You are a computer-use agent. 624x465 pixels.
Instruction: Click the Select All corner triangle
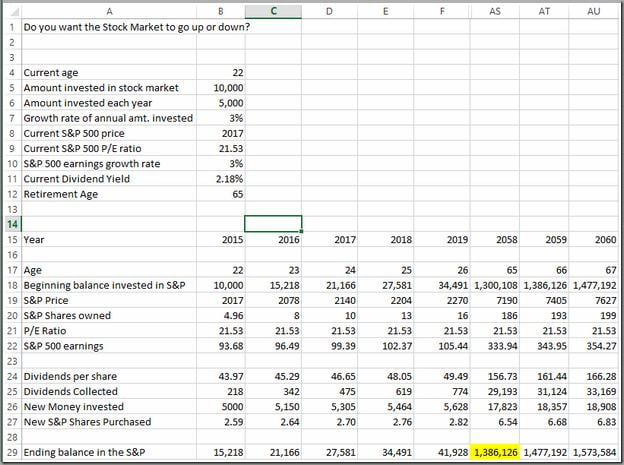[14, 12]
